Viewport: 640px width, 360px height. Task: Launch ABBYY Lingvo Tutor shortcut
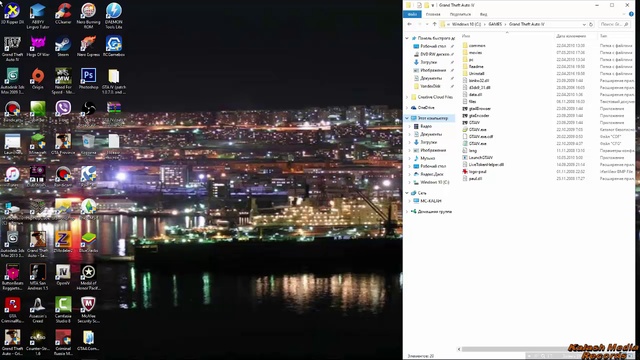(x=38, y=16)
